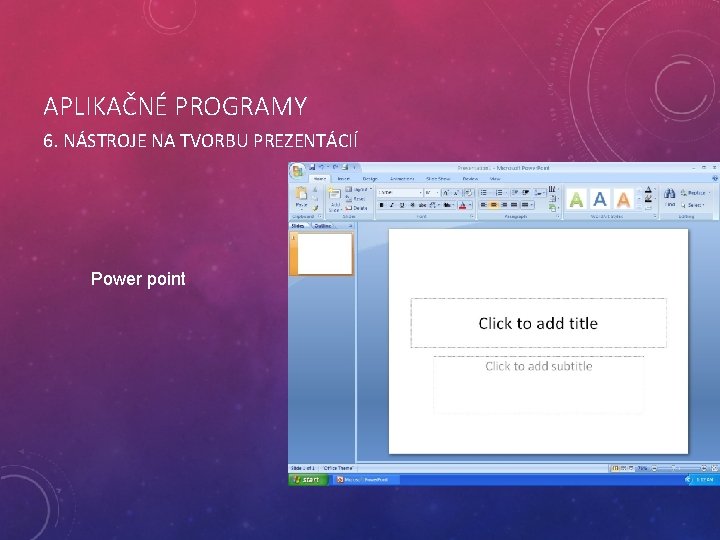Open the Replace command
The height and width of the screenshot is (540, 720).
click(695, 193)
